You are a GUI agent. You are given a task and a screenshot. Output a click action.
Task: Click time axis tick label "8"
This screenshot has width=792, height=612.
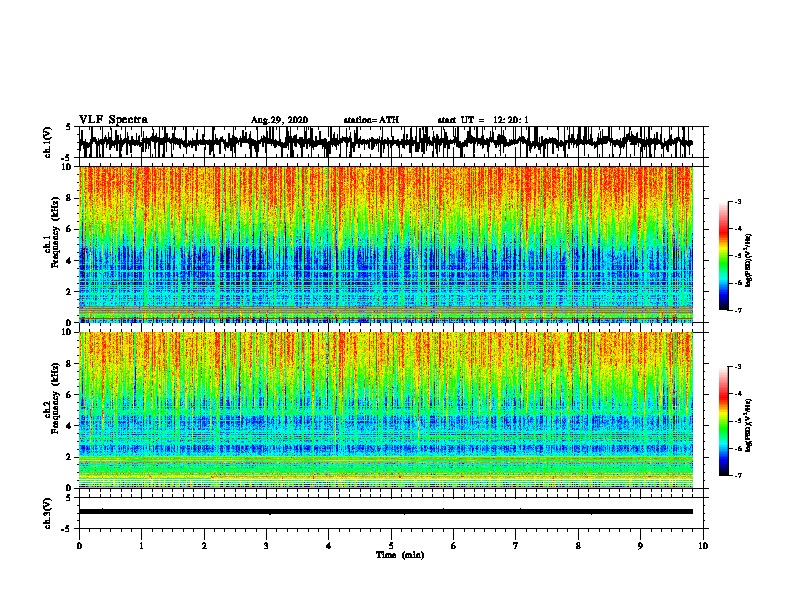[x=578, y=545]
